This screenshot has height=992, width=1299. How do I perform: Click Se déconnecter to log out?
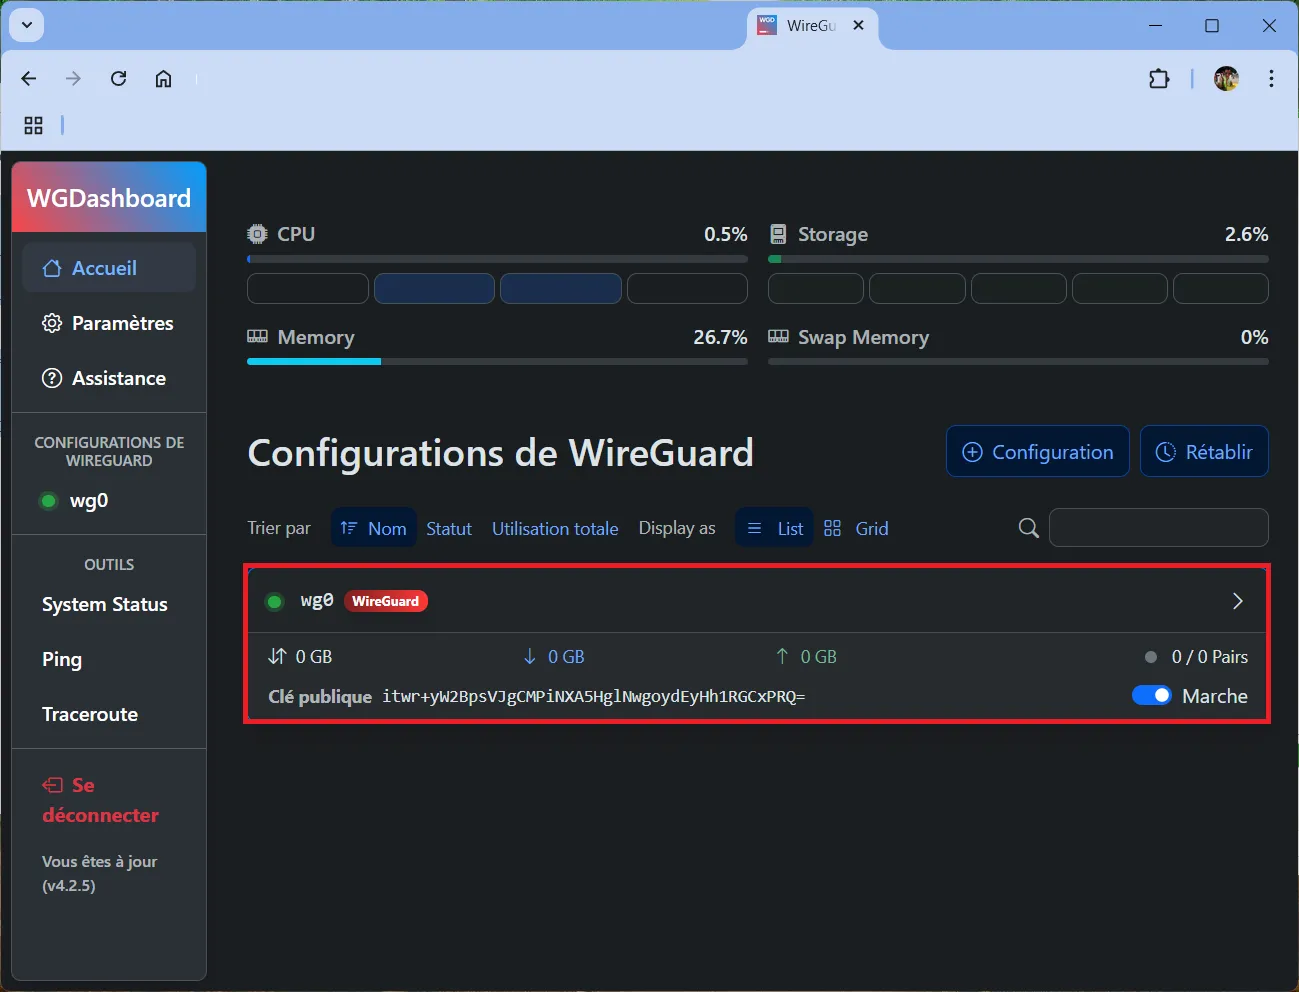(x=100, y=800)
